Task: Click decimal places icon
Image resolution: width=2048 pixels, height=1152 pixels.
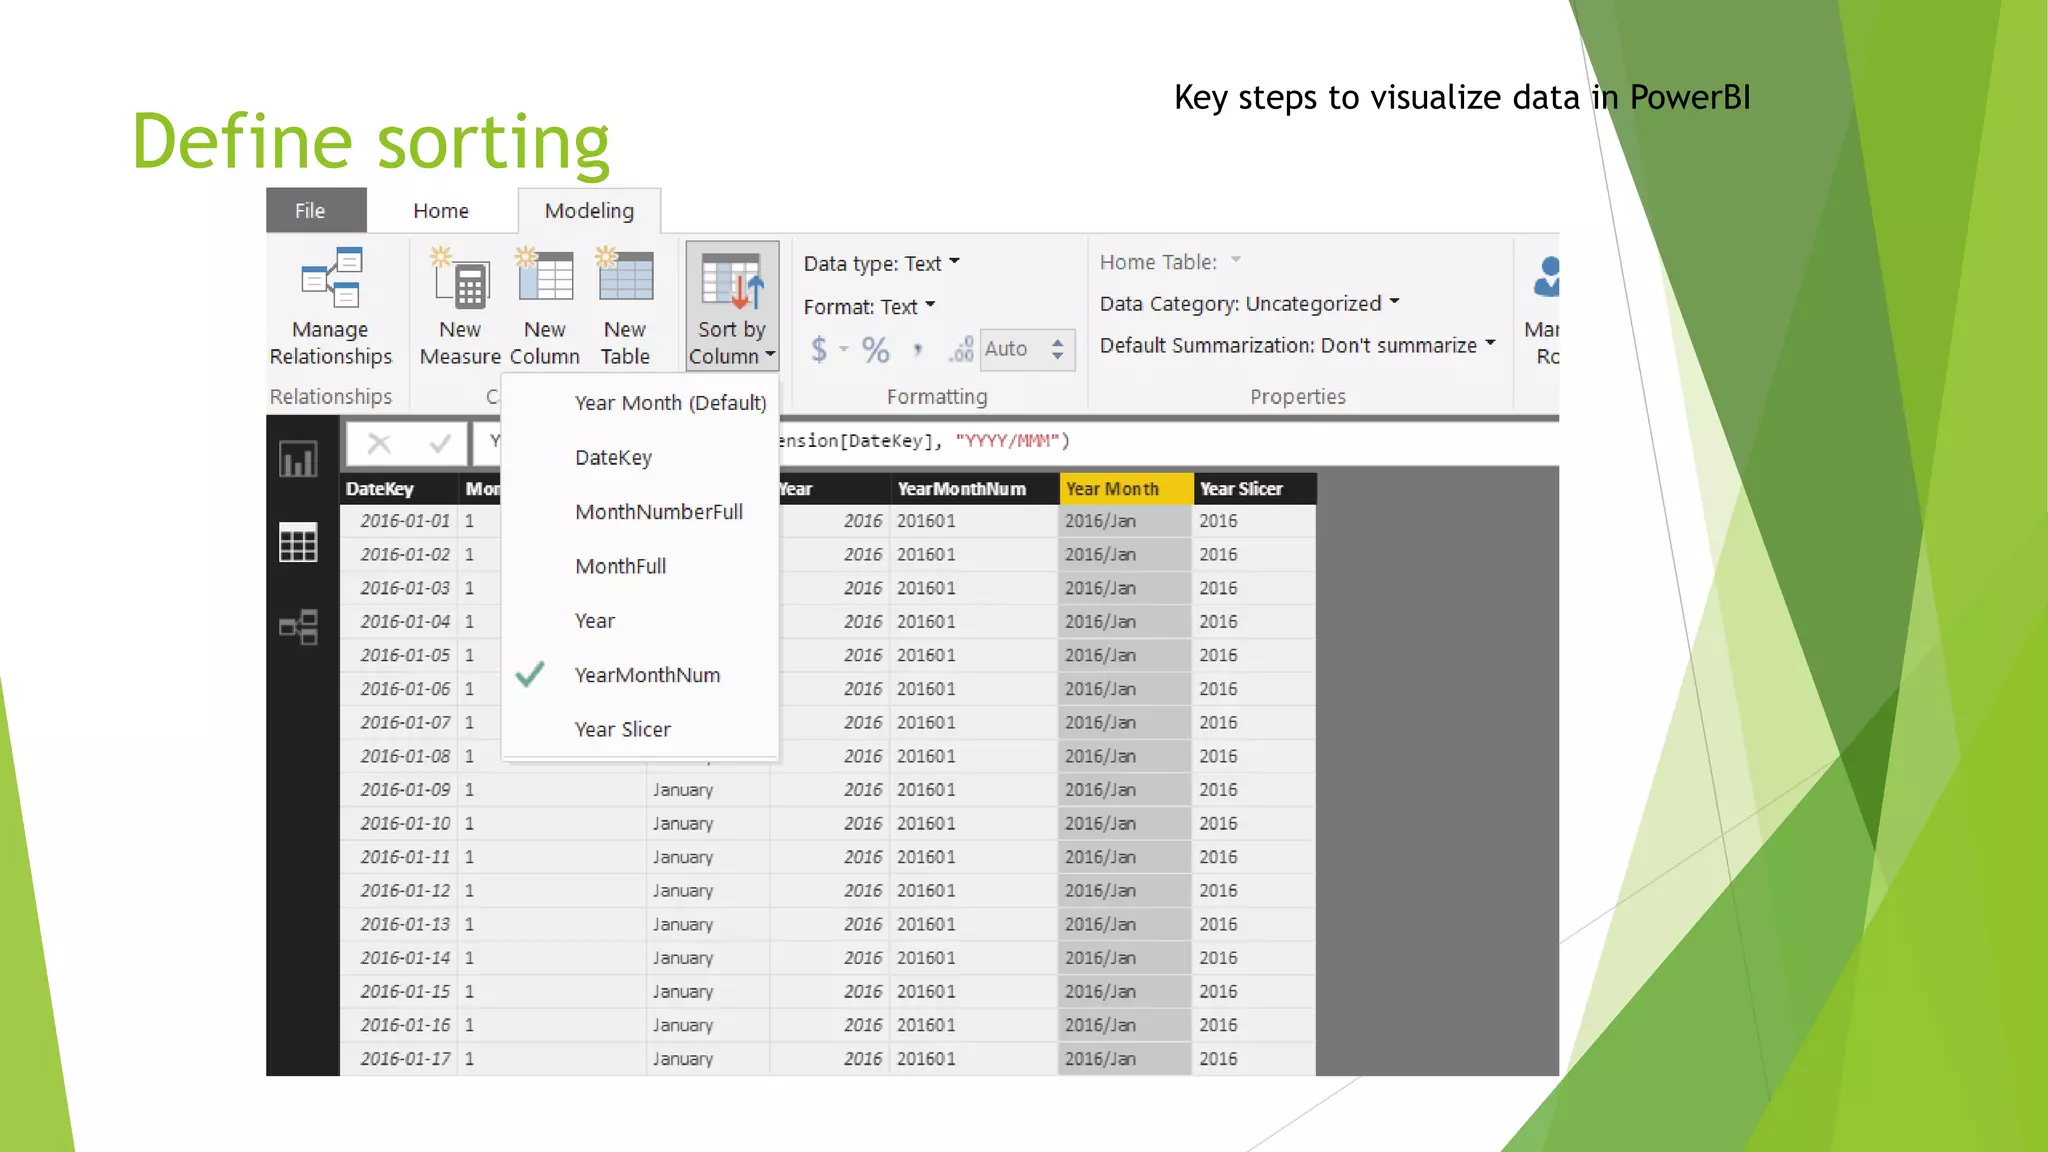Action: [x=961, y=349]
